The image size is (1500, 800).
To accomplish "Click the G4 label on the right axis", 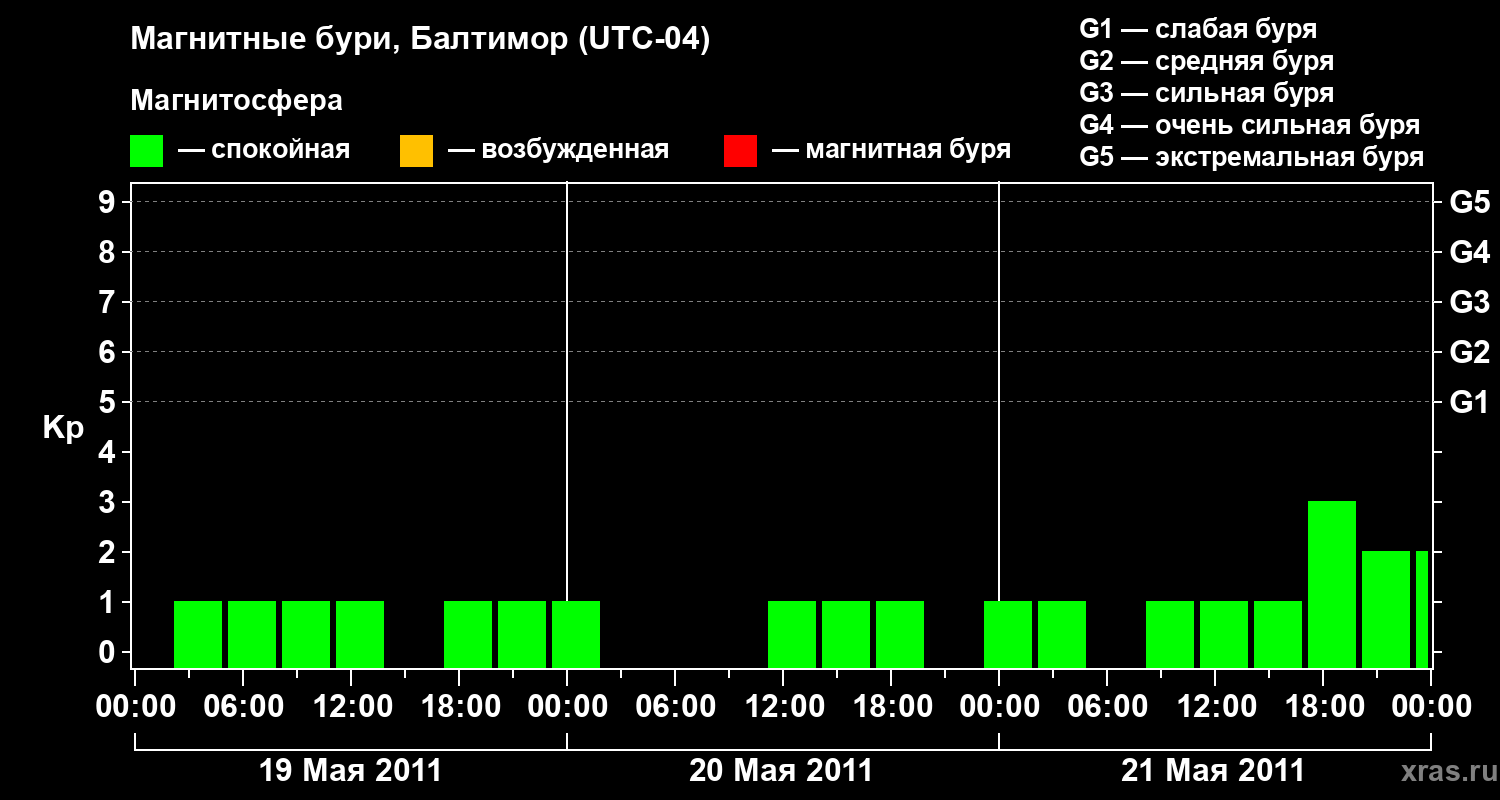I will tap(1469, 253).
